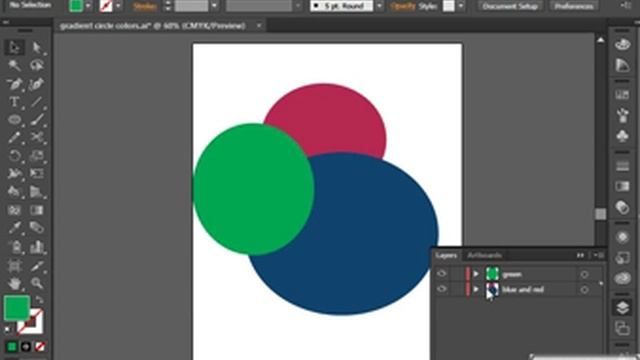Select the Magic Wand tool
This screenshot has height=360, width=640.
pos(14,65)
